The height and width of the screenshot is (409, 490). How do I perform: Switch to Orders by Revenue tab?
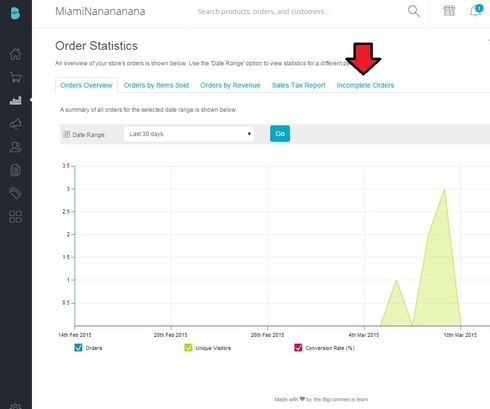pos(230,85)
